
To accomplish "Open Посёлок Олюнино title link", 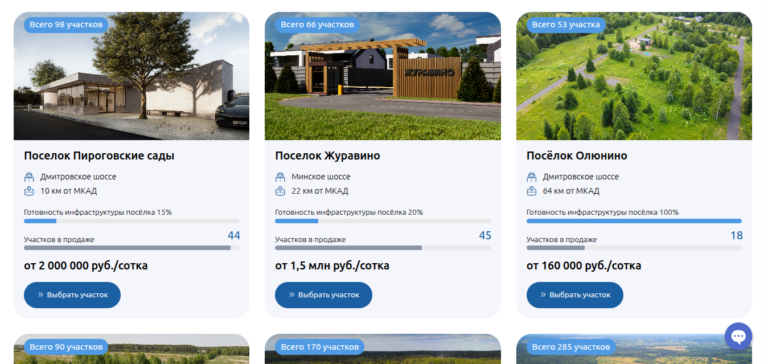I will pos(576,156).
